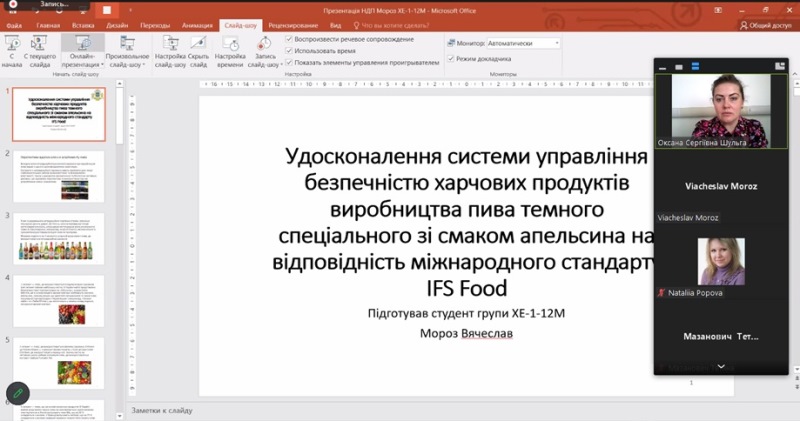
Task: Toggle show media controls checkbox
Action: pyautogui.click(x=289, y=62)
